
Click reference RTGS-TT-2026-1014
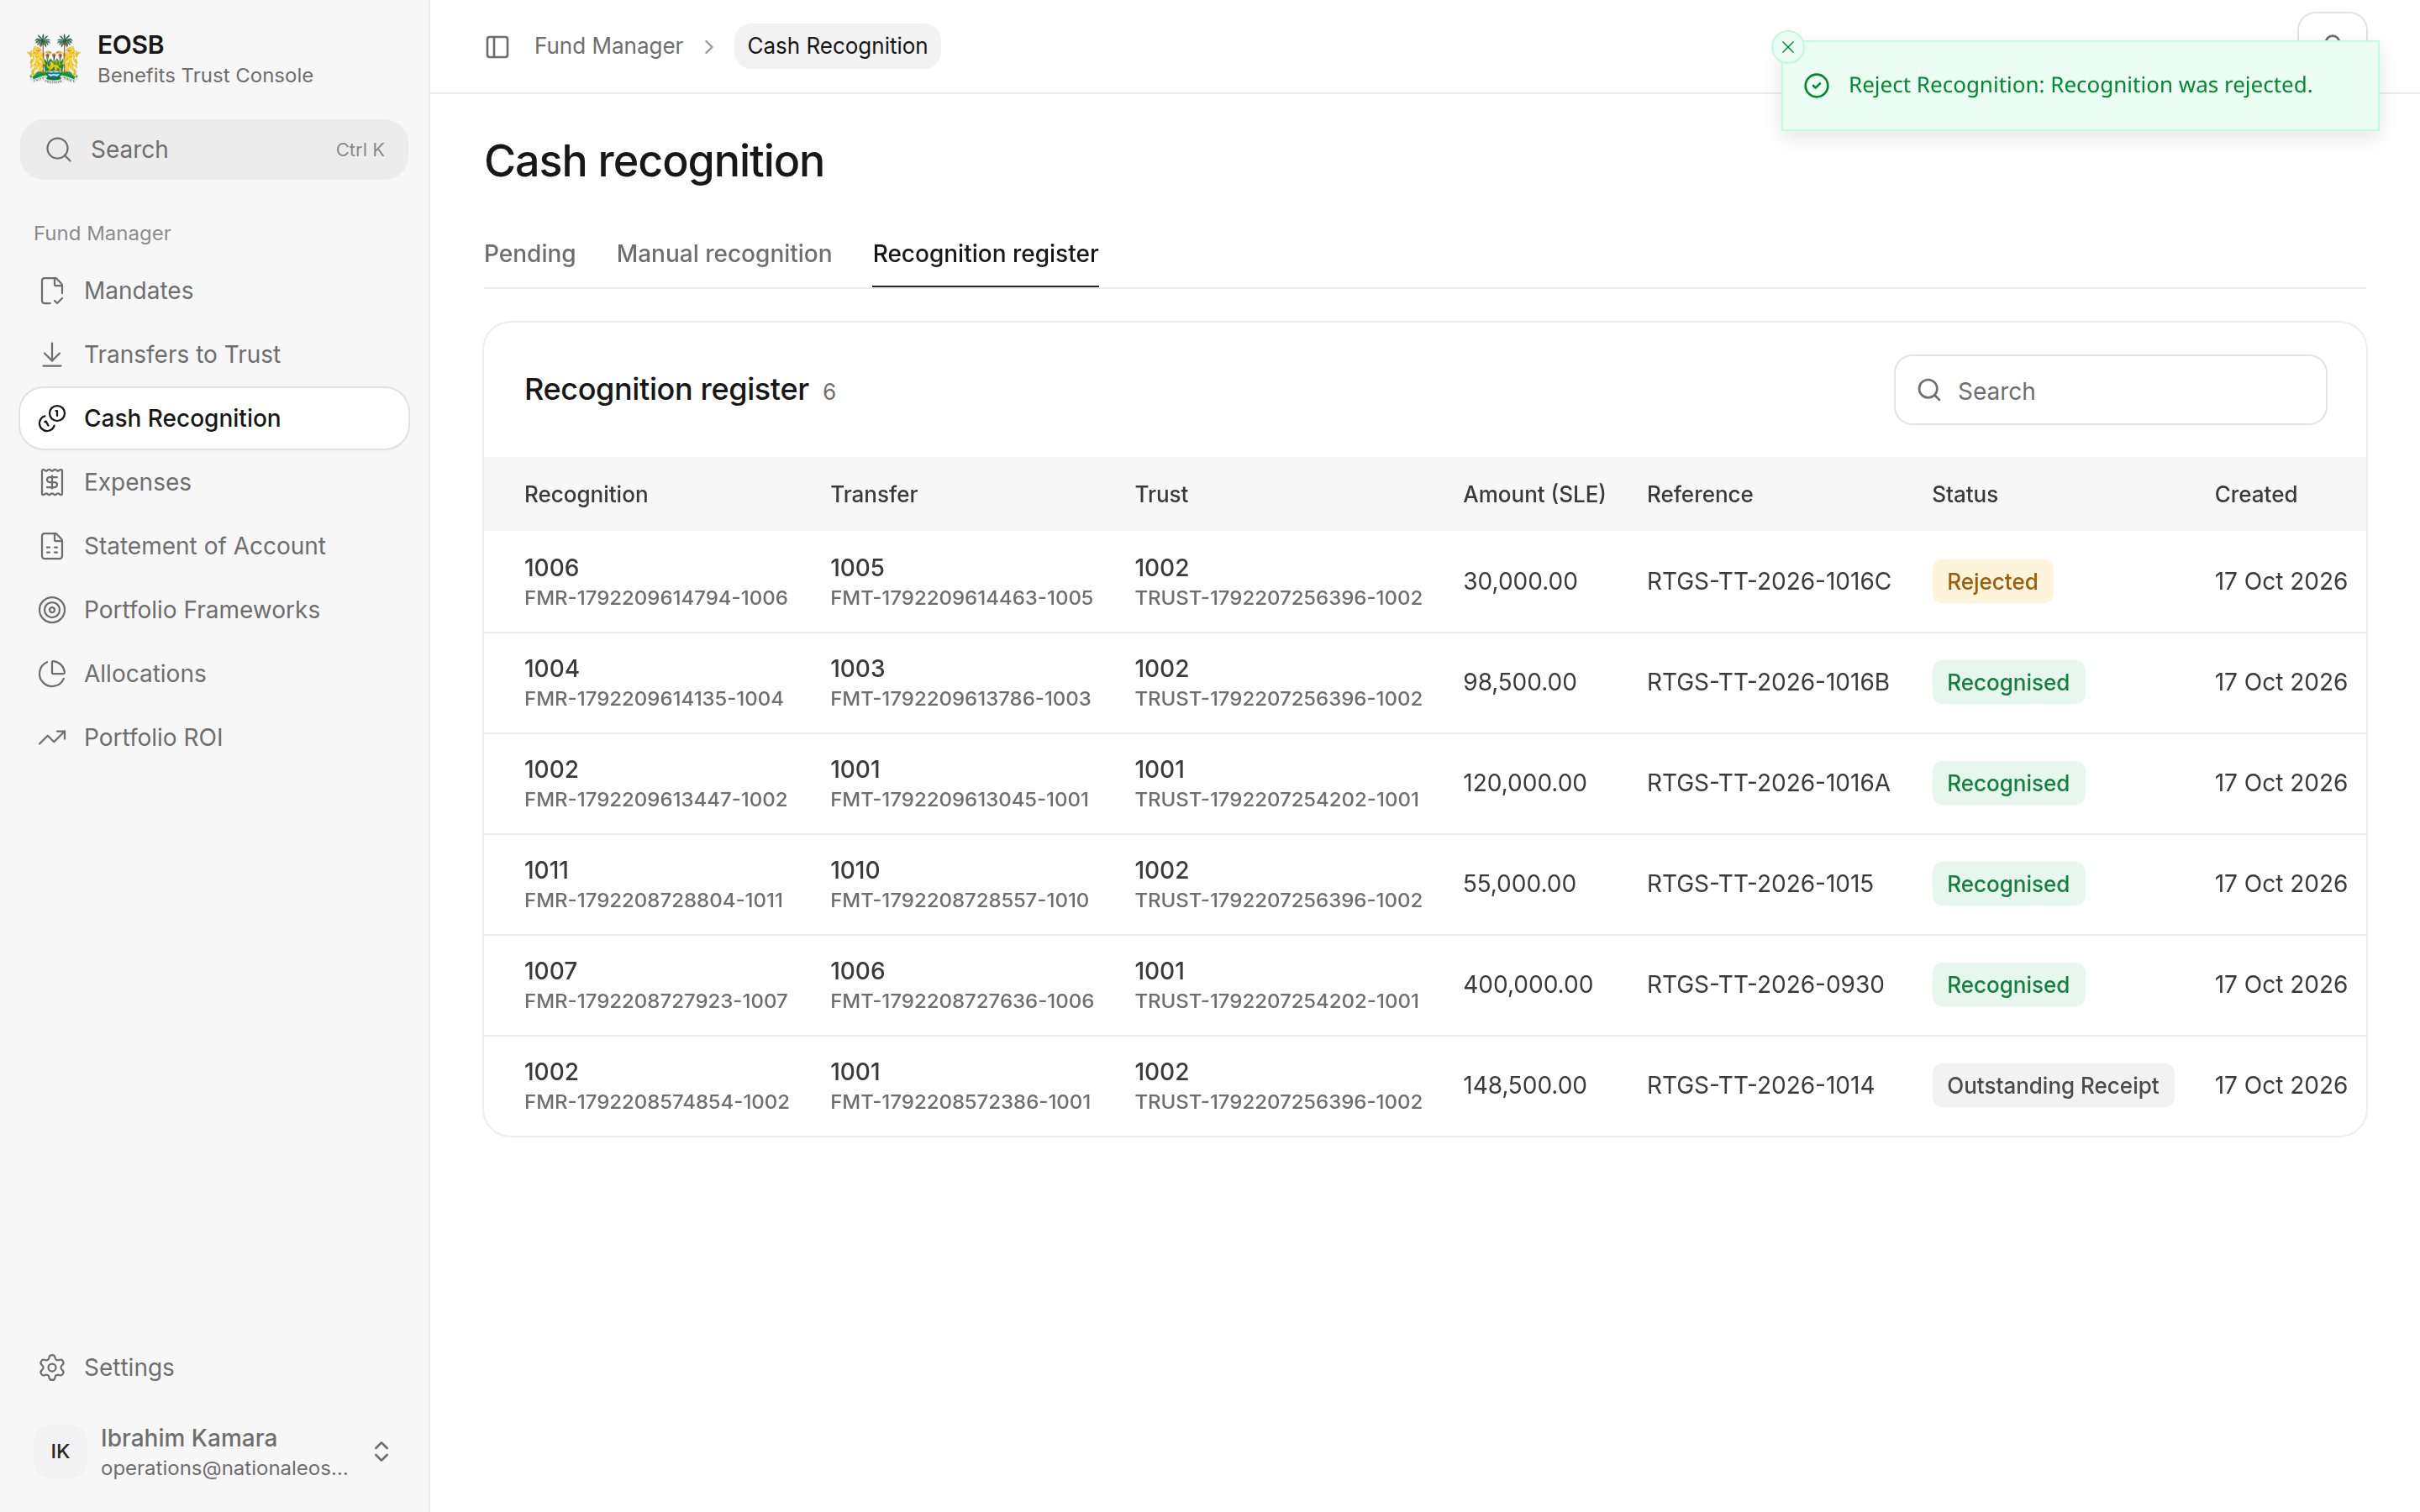coord(1760,1086)
